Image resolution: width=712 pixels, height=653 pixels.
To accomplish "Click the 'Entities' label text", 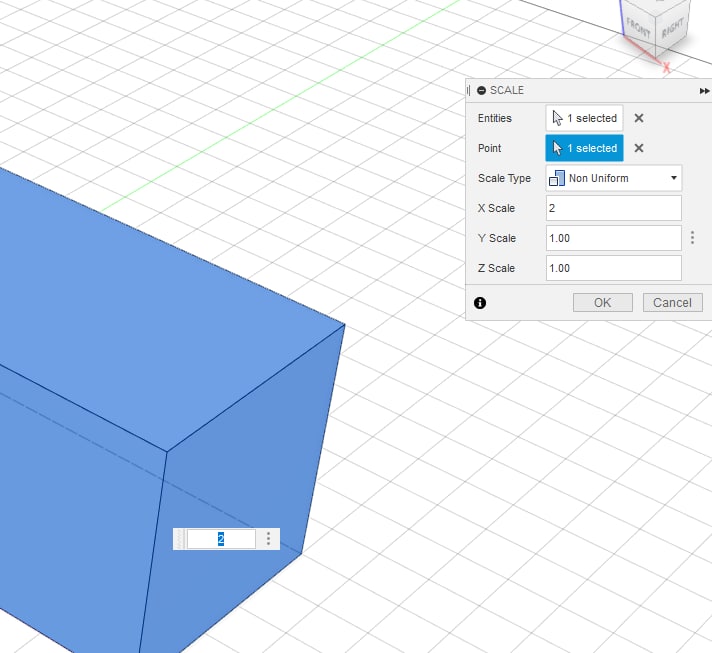I will [x=494, y=118].
